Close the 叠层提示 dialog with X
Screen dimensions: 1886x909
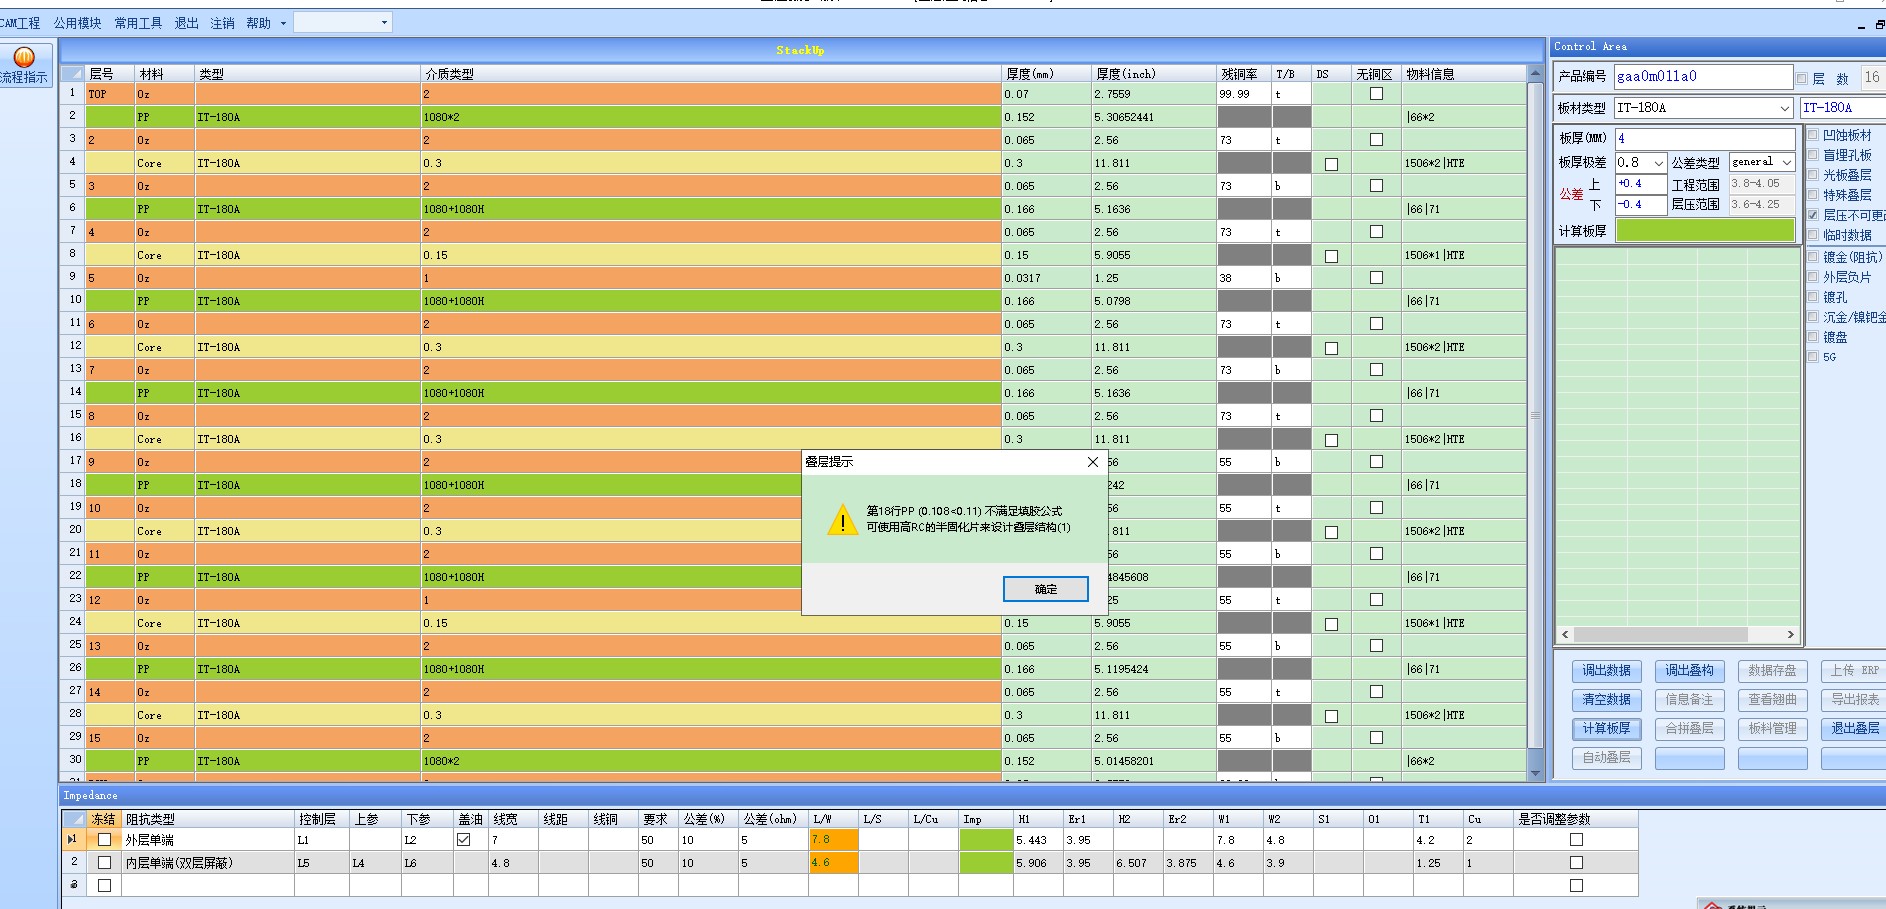(1093, 462)
